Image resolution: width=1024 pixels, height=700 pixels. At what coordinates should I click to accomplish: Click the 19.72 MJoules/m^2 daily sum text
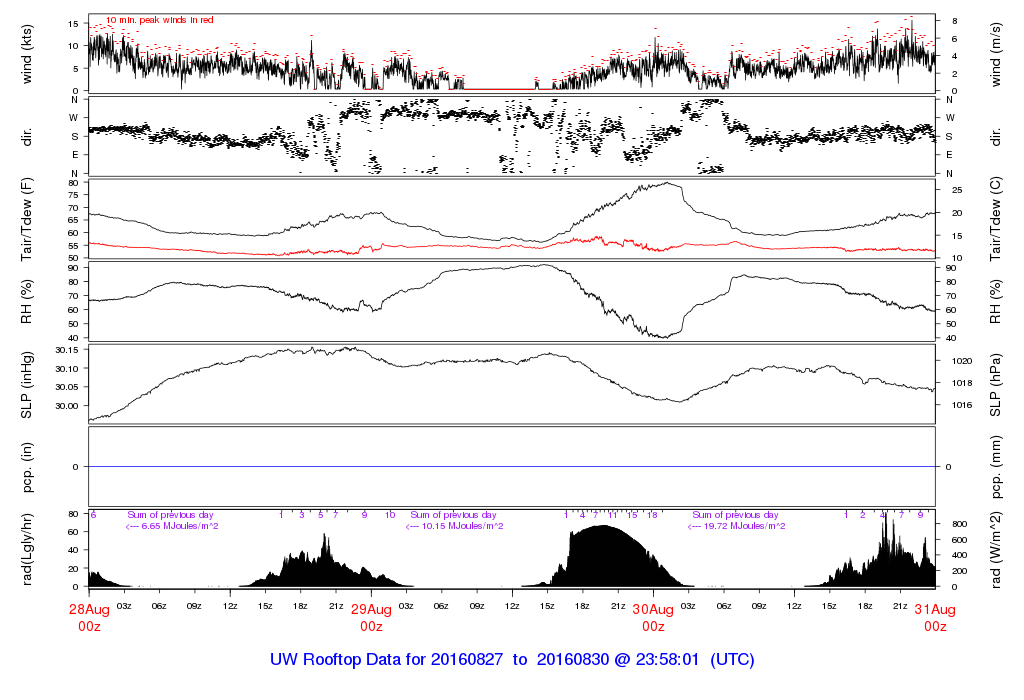737,526
